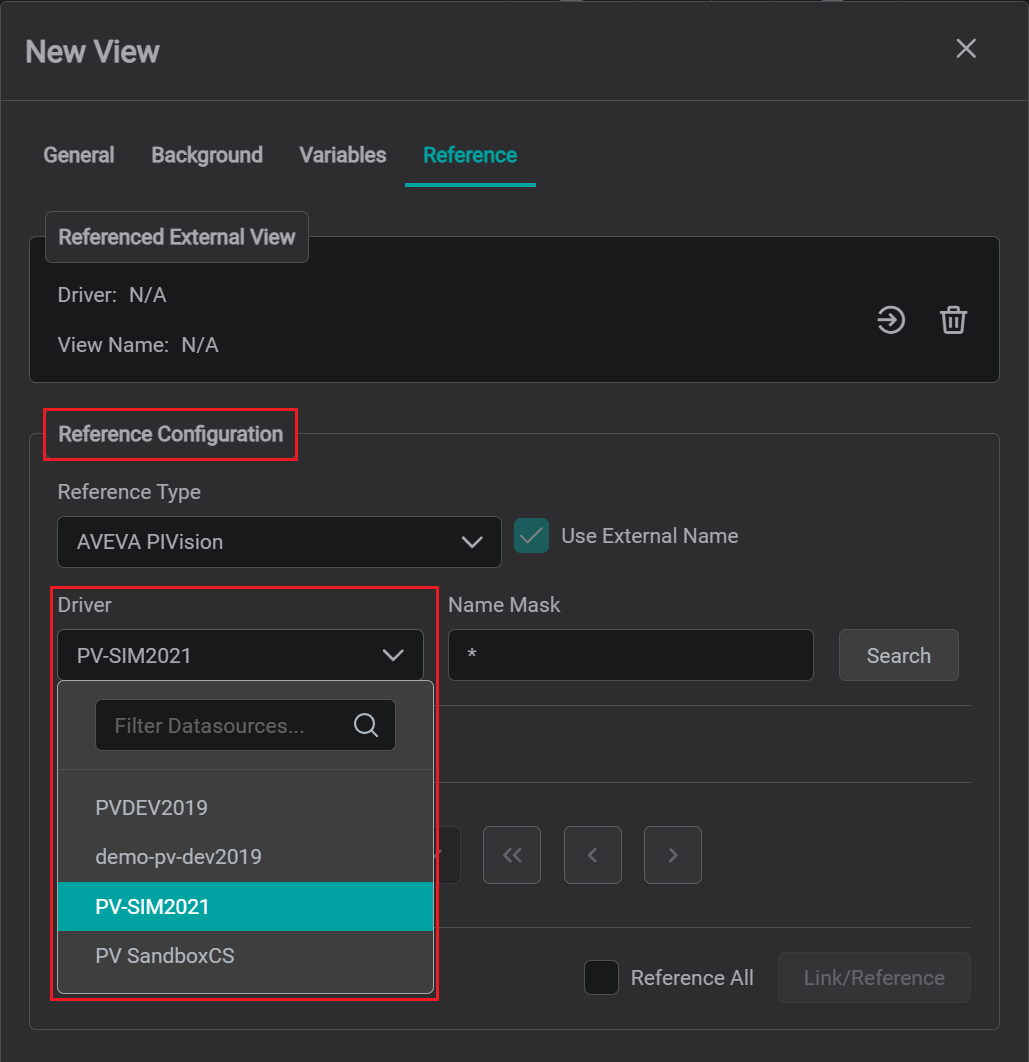Focus the Filter Datasources field

coord(245,725)
